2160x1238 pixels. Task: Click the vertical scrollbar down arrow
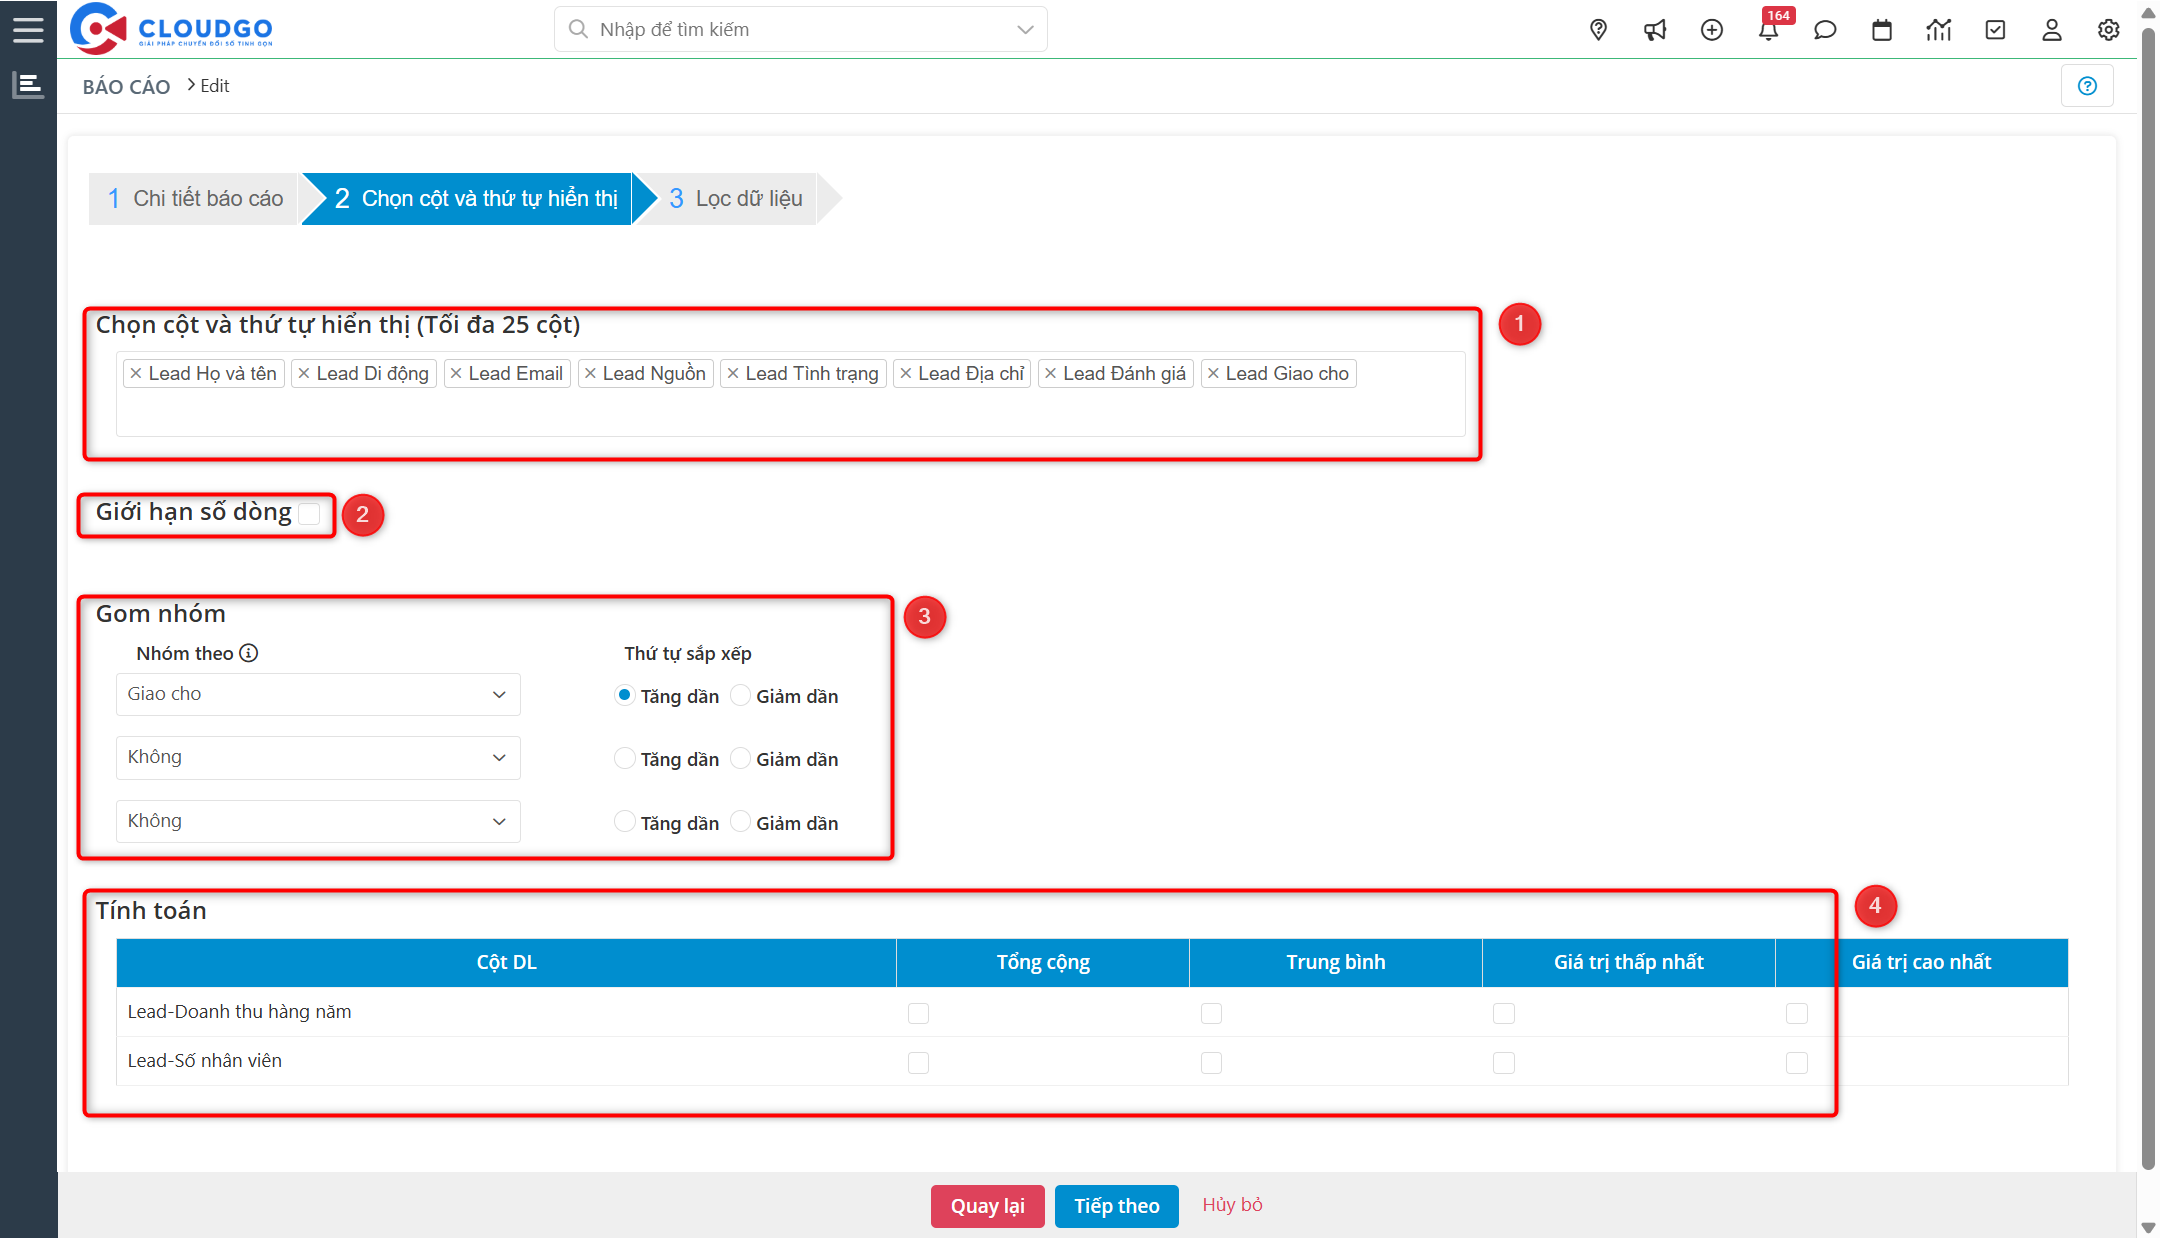tap(2148, 1227)
